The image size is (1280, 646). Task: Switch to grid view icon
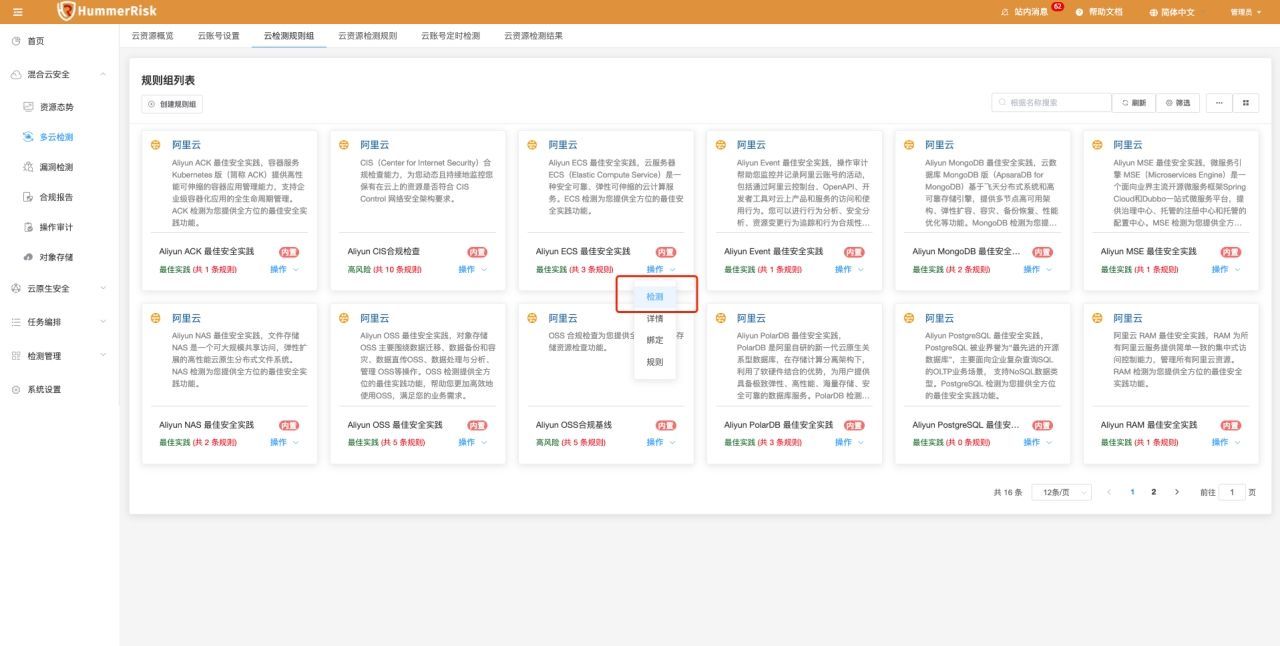(x=1246, y=102)
